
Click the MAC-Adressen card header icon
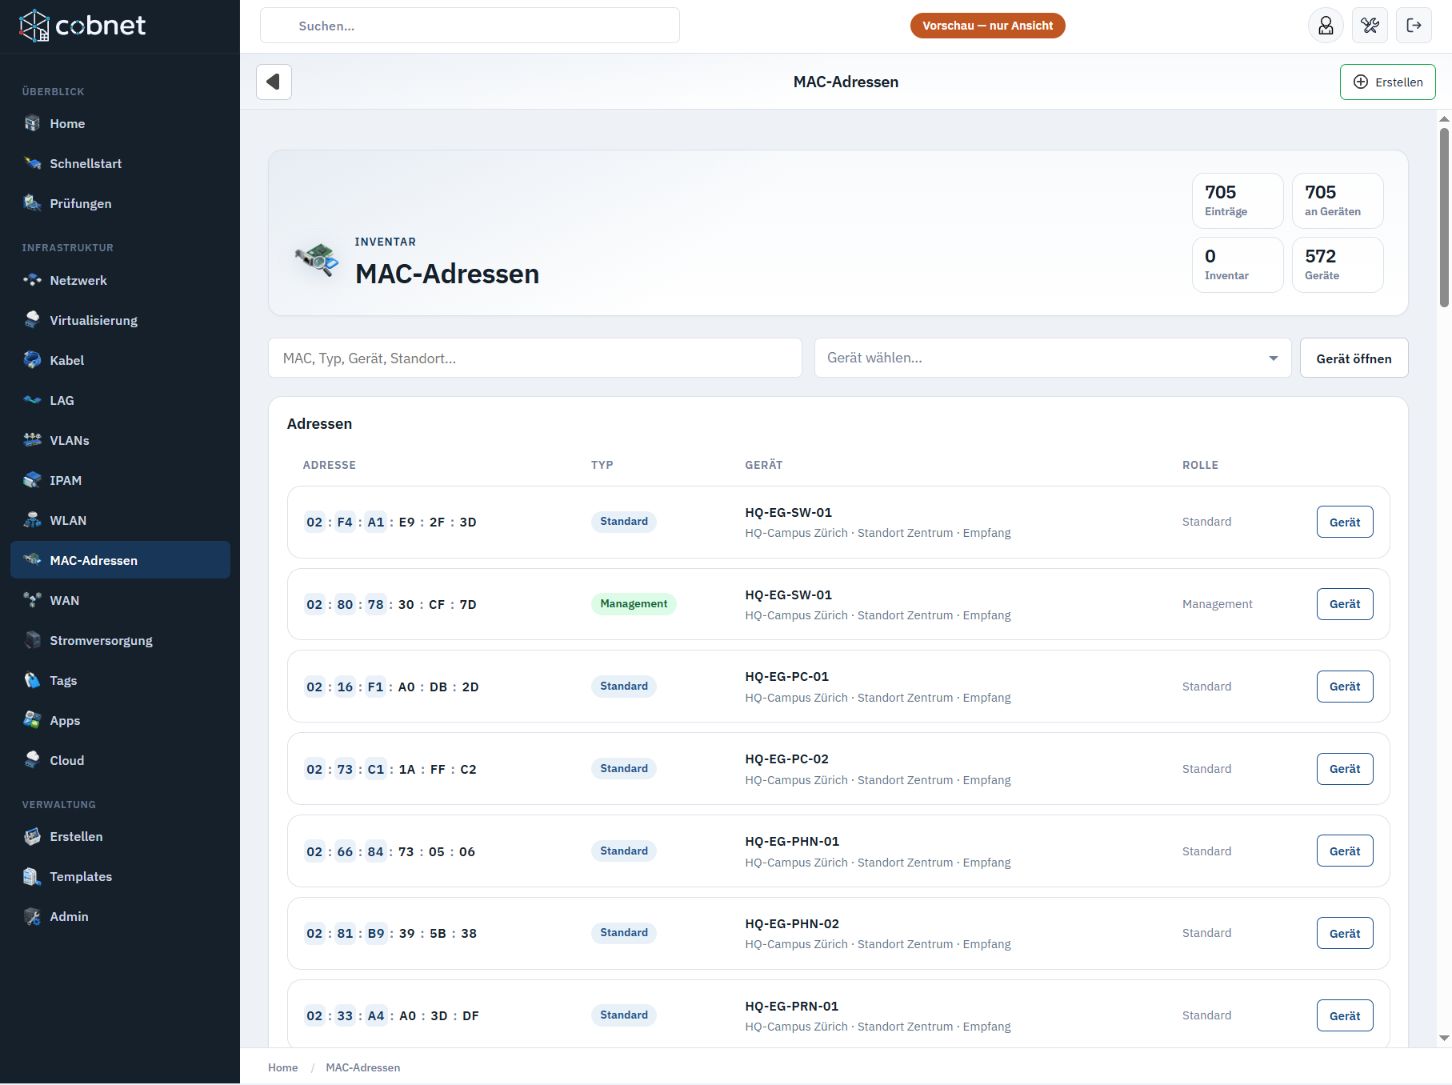[x=316, y=260]
